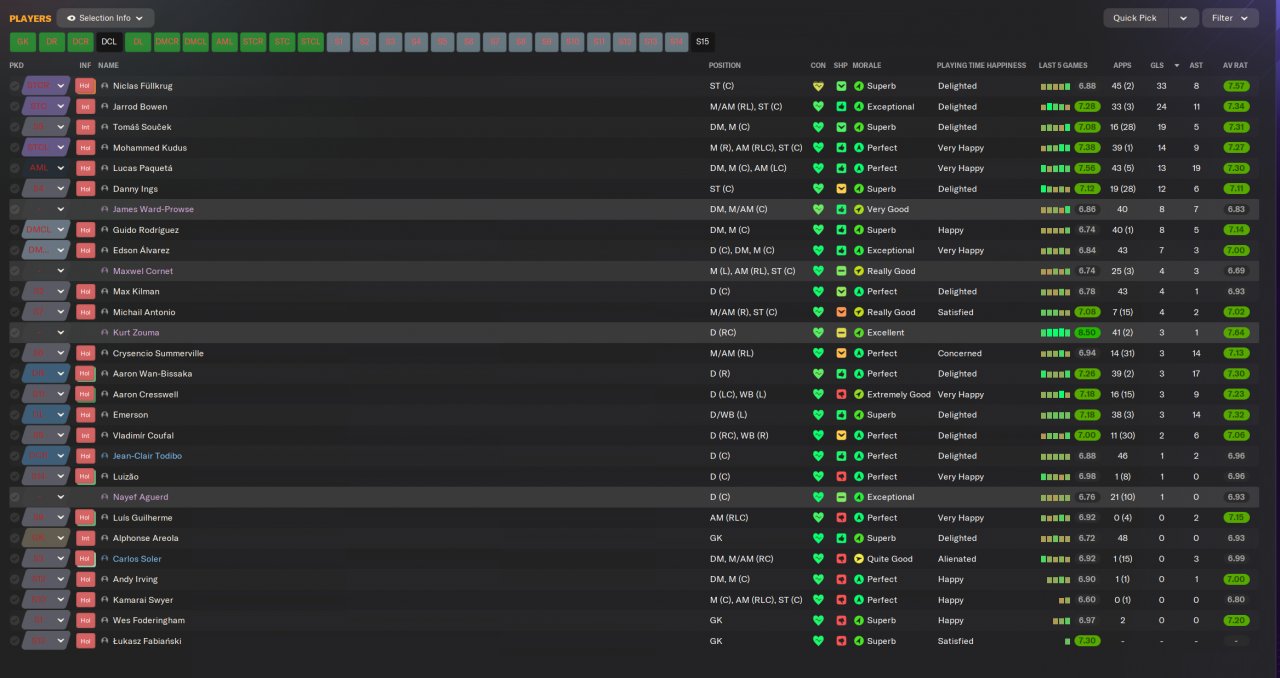The height and width of the screenshot is (678, 1280).
Task: Click Michail Antonio's Really Good morale icon
Action: coord(859,312)
